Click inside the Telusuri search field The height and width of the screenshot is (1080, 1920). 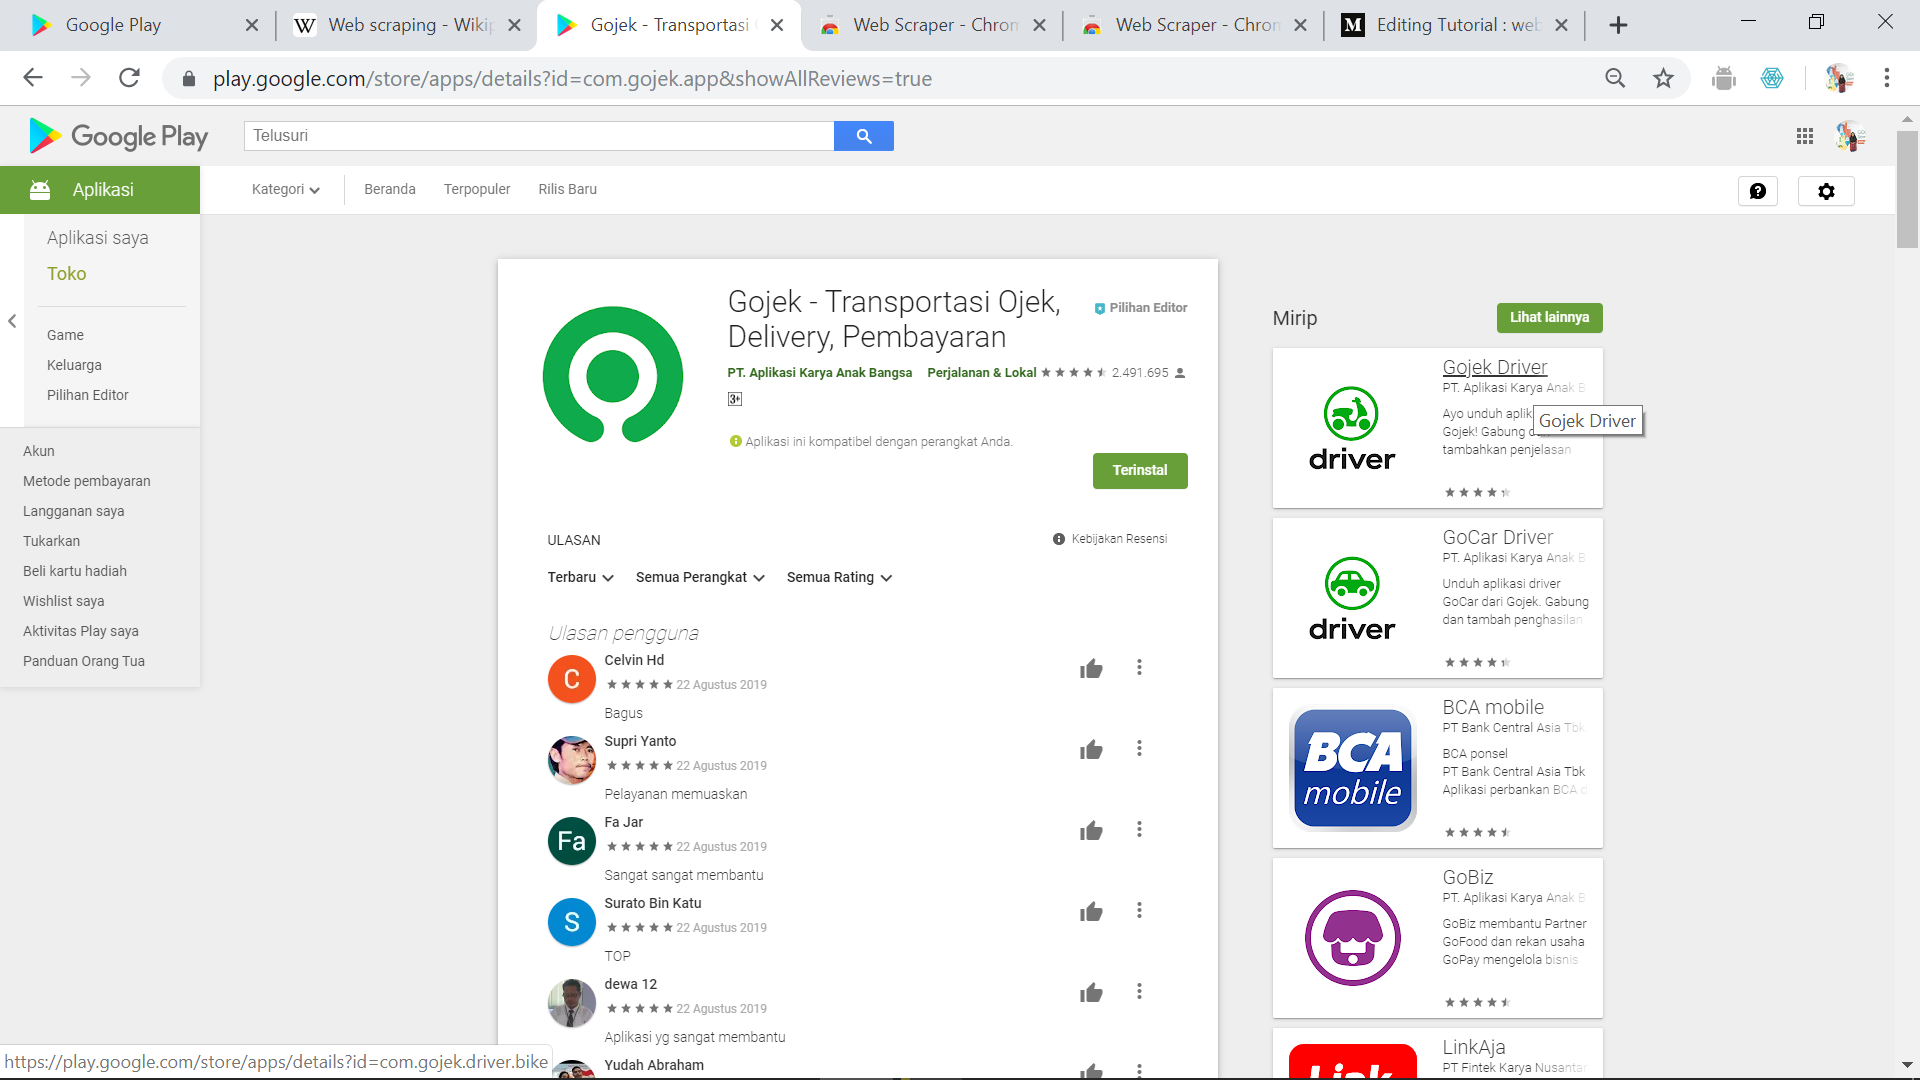coord(540,135)
